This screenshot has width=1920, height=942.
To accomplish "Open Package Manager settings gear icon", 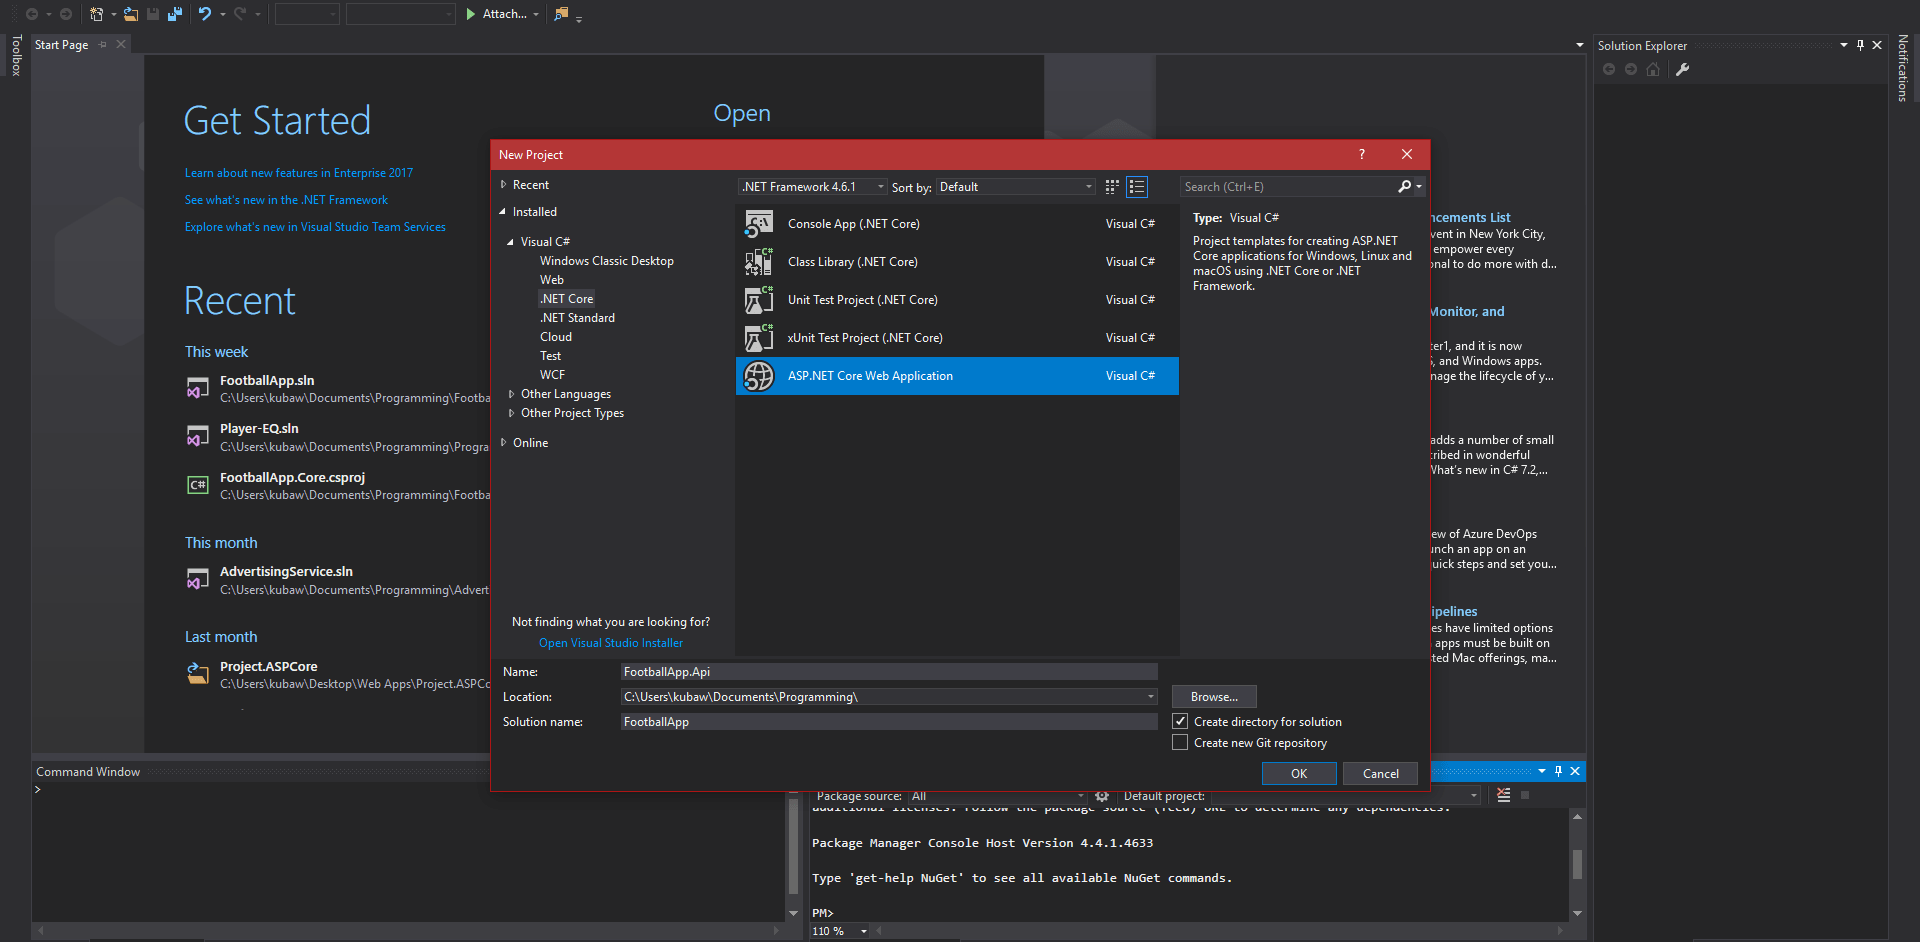I will point(1102,796).
